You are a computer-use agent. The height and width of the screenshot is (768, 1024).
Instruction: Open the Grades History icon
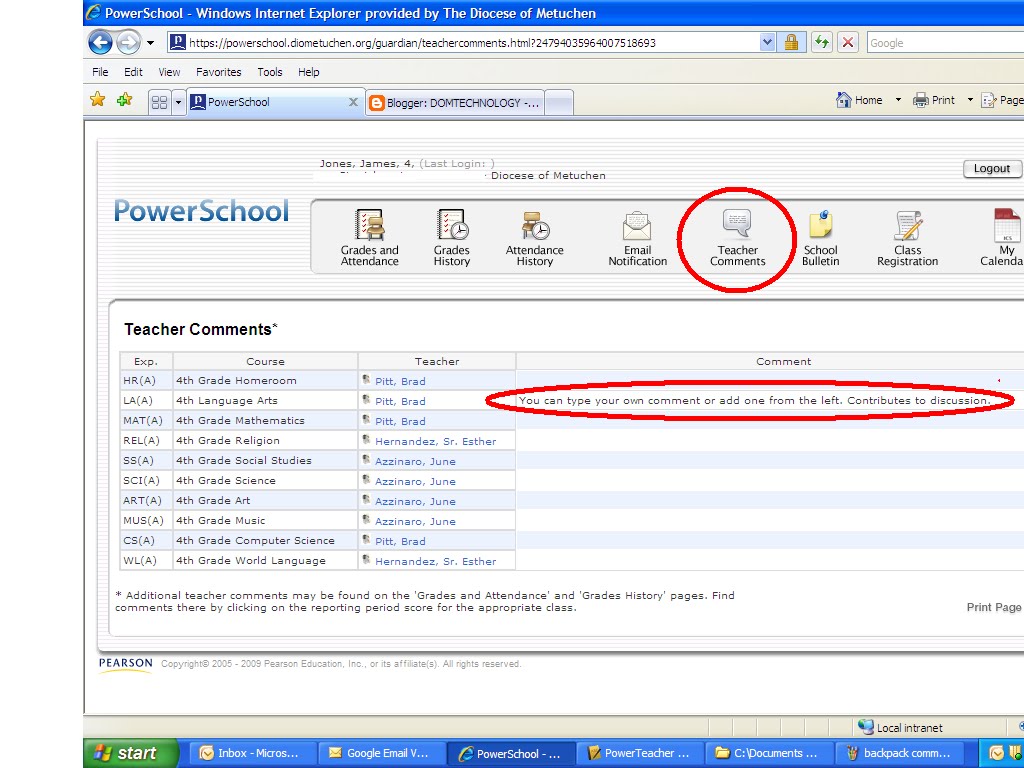pyautogui.click(x=451, y=238)
